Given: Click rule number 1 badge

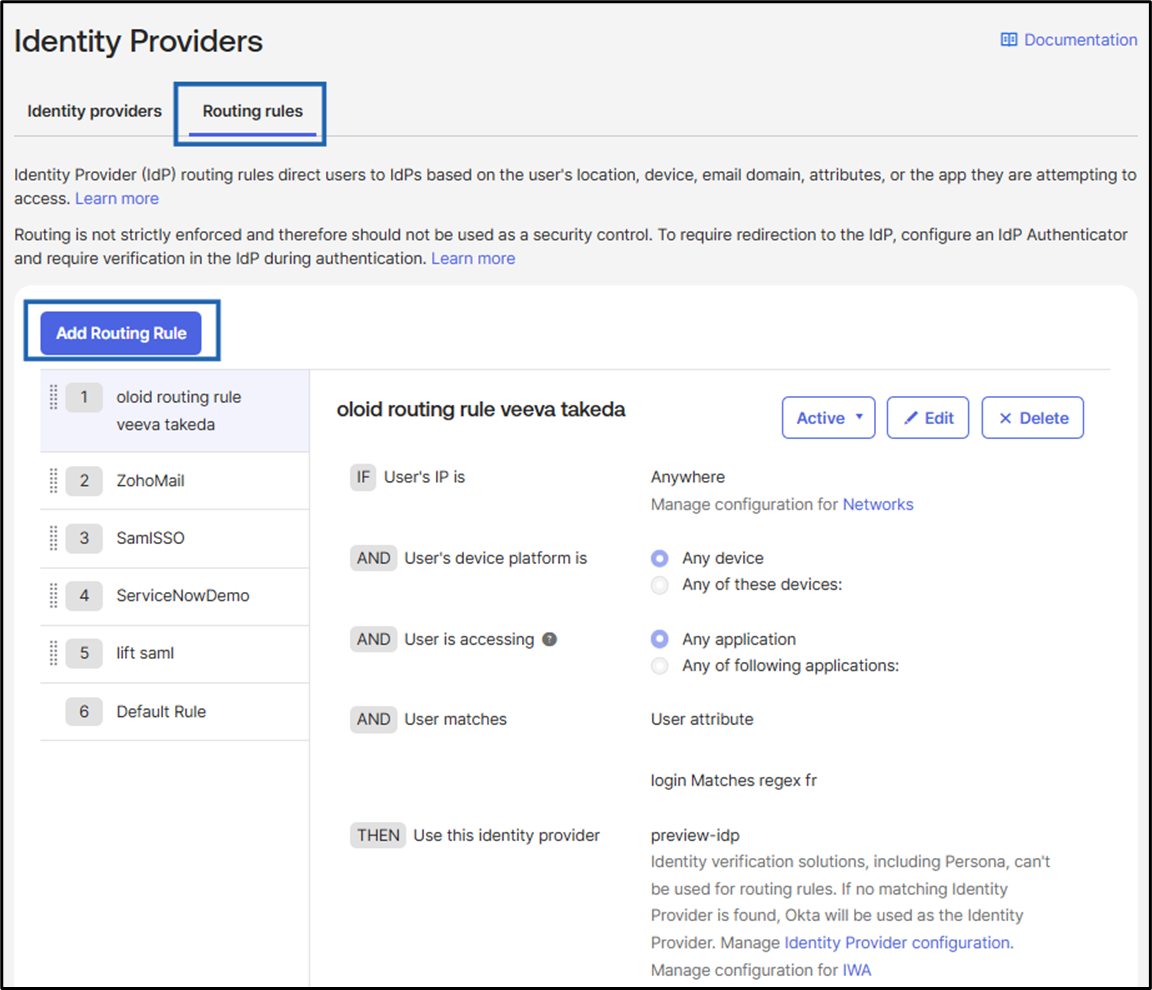Looking at the screenshot, I should (84, 397).
